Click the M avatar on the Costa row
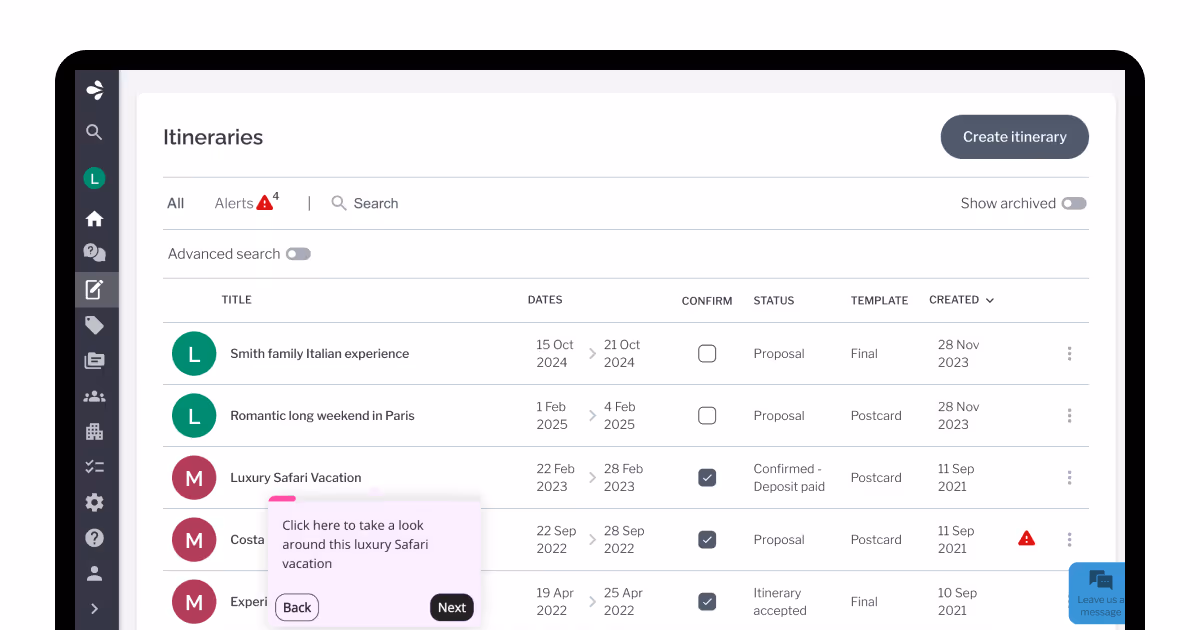Screen dimensions: 1200x630 pos(194,540)
